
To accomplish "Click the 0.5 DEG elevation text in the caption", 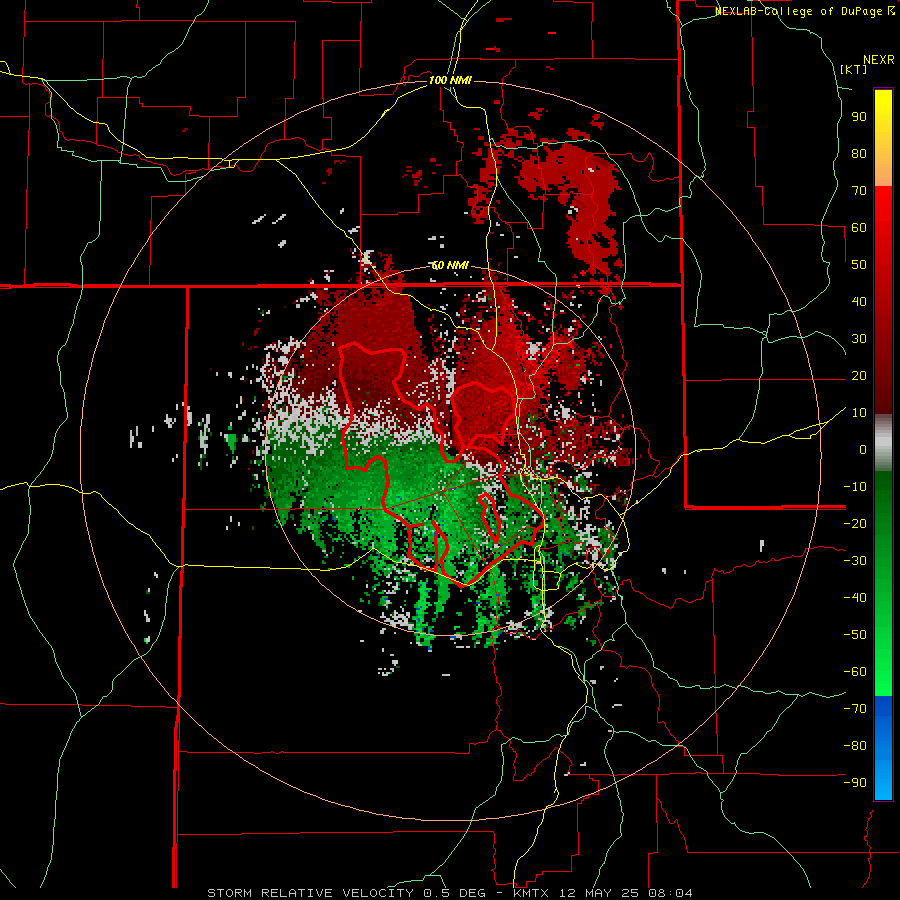I will 455,893.
